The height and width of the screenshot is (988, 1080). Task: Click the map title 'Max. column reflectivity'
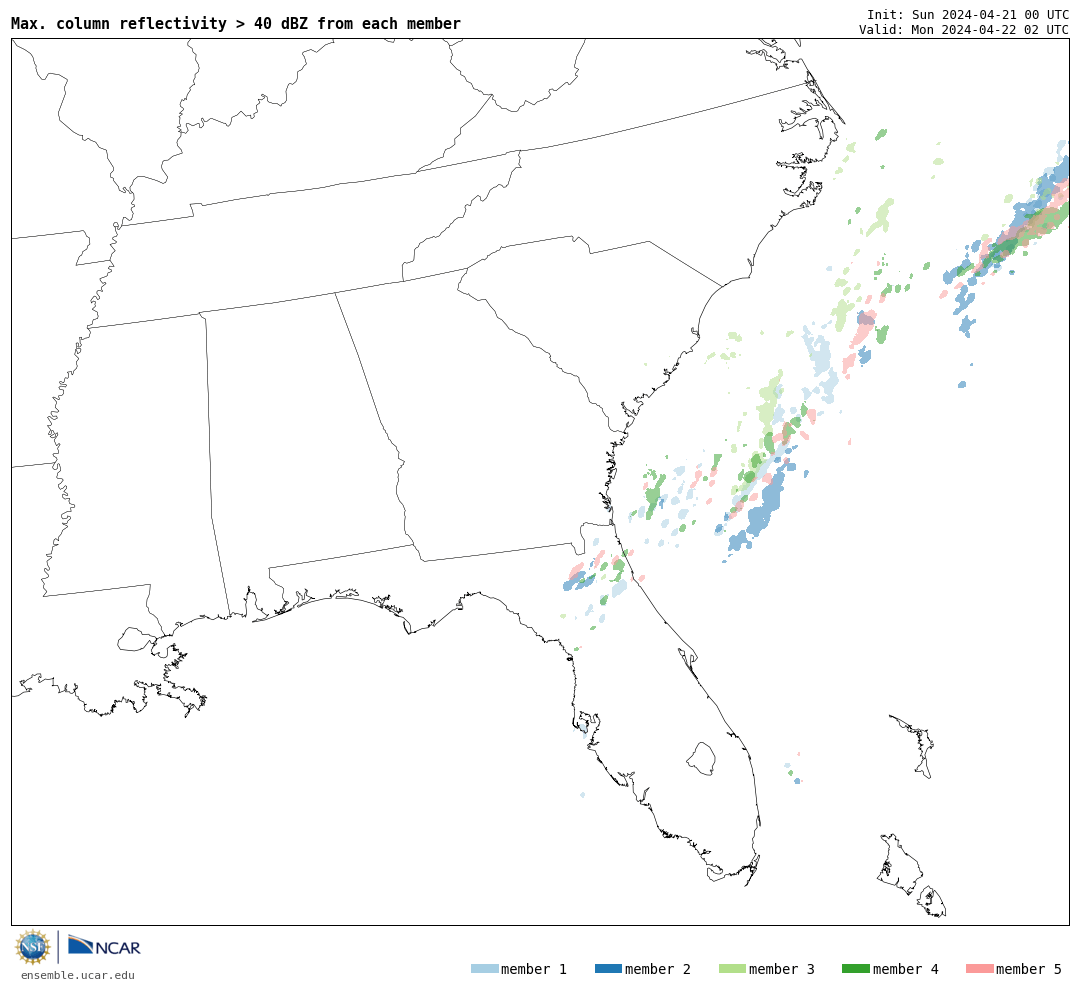[x=118, y=23]
